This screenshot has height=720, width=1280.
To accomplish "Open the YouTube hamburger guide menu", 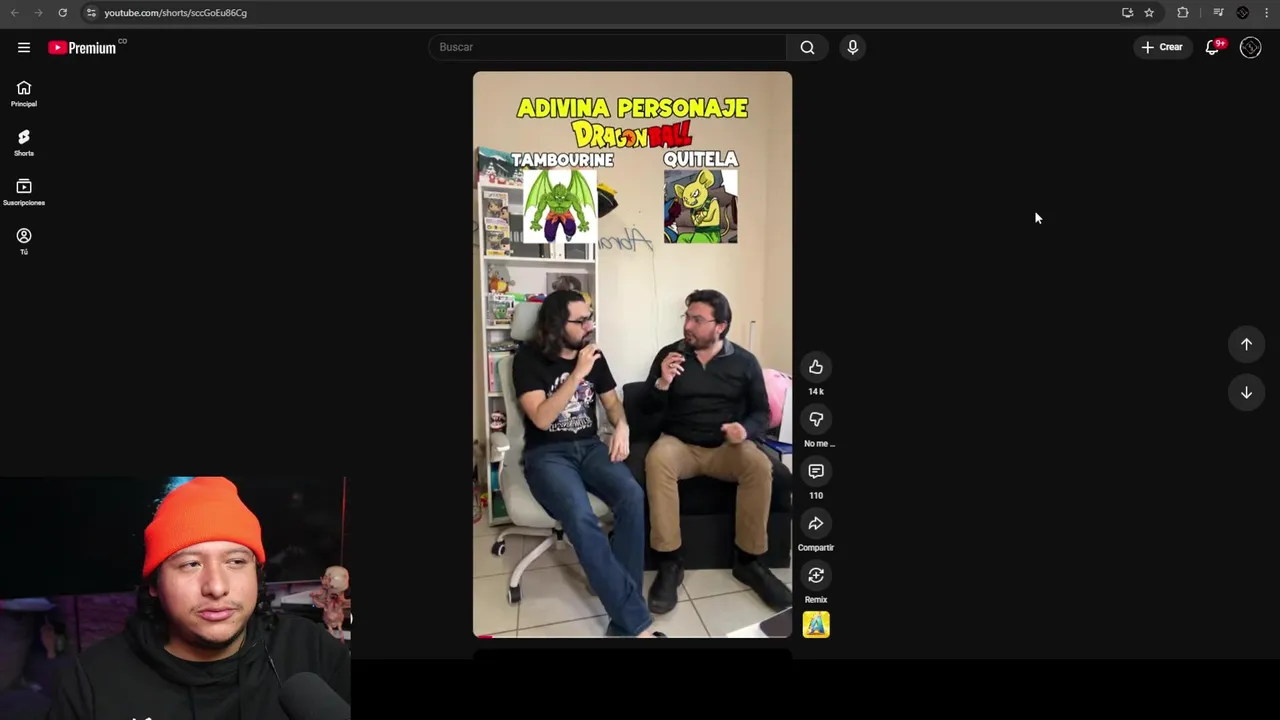I will coord(24,47).
